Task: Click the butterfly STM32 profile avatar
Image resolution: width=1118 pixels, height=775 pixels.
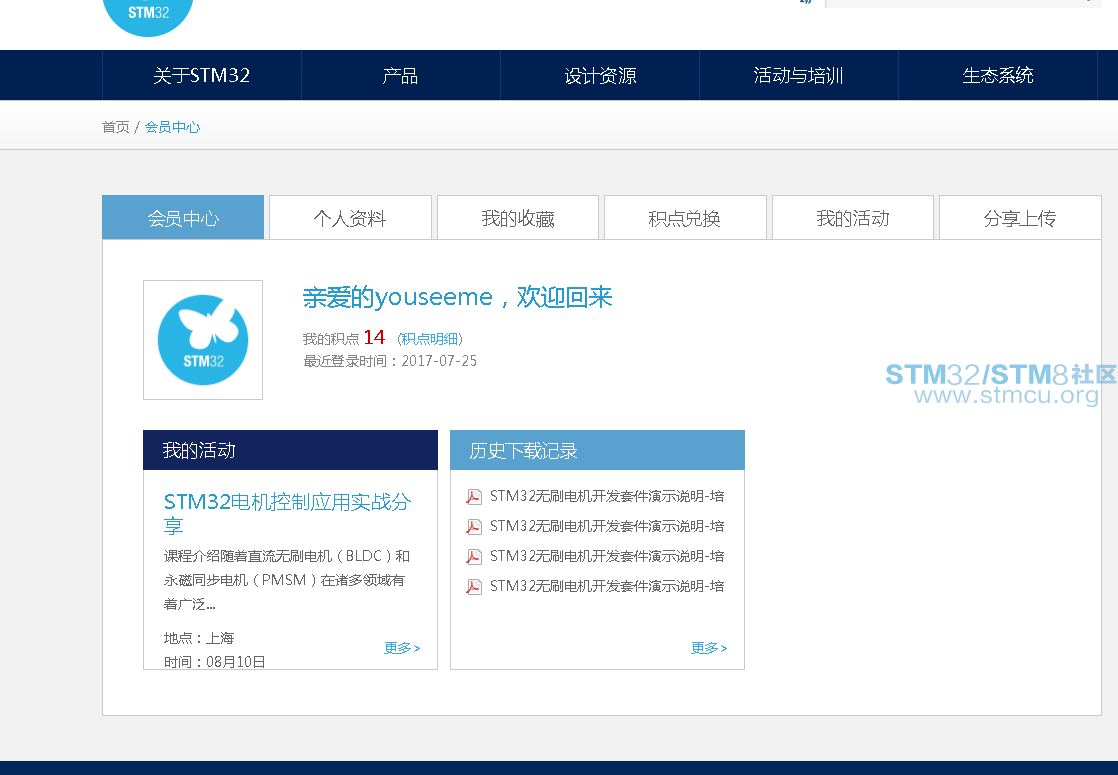Action: click(203, 340)
